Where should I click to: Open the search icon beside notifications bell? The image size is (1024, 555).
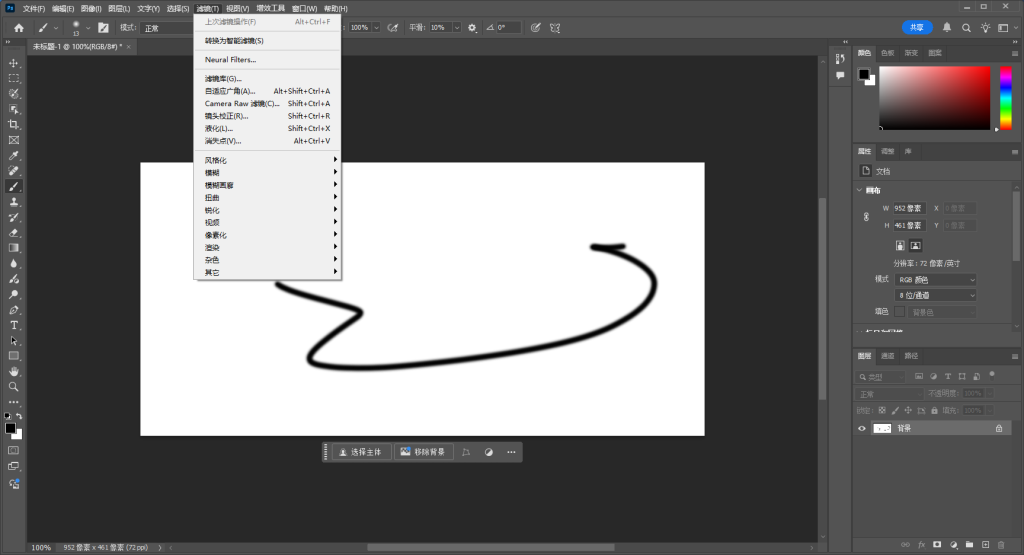964,28
